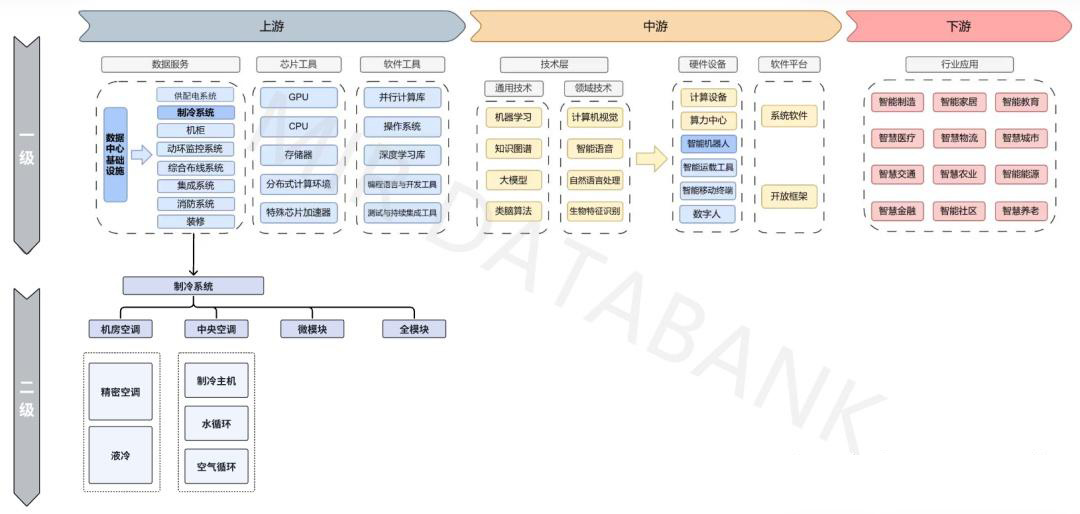Select the 水循环 box under 中央空调
The image size is (1080, 514).
pos(216,424)
